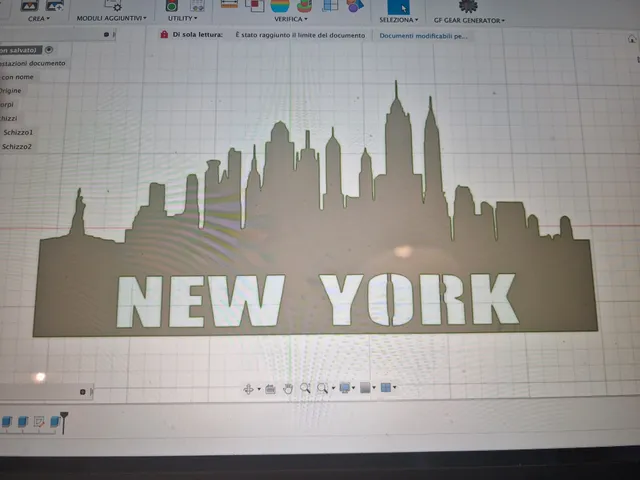Image resolution: width=640 pixels, height=480 pixels.
Task: Launch the GF Gear Generator gear icon
Action: tap(468, 6)
